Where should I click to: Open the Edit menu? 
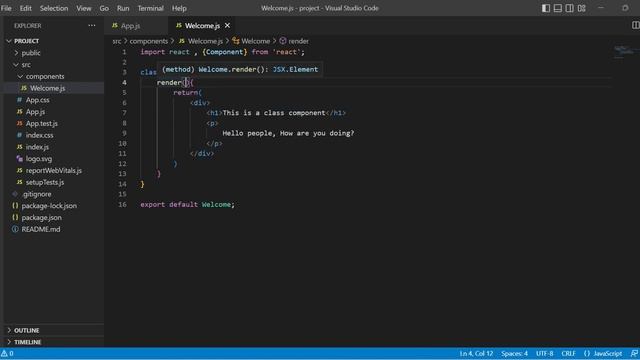[x=25, y=8]
